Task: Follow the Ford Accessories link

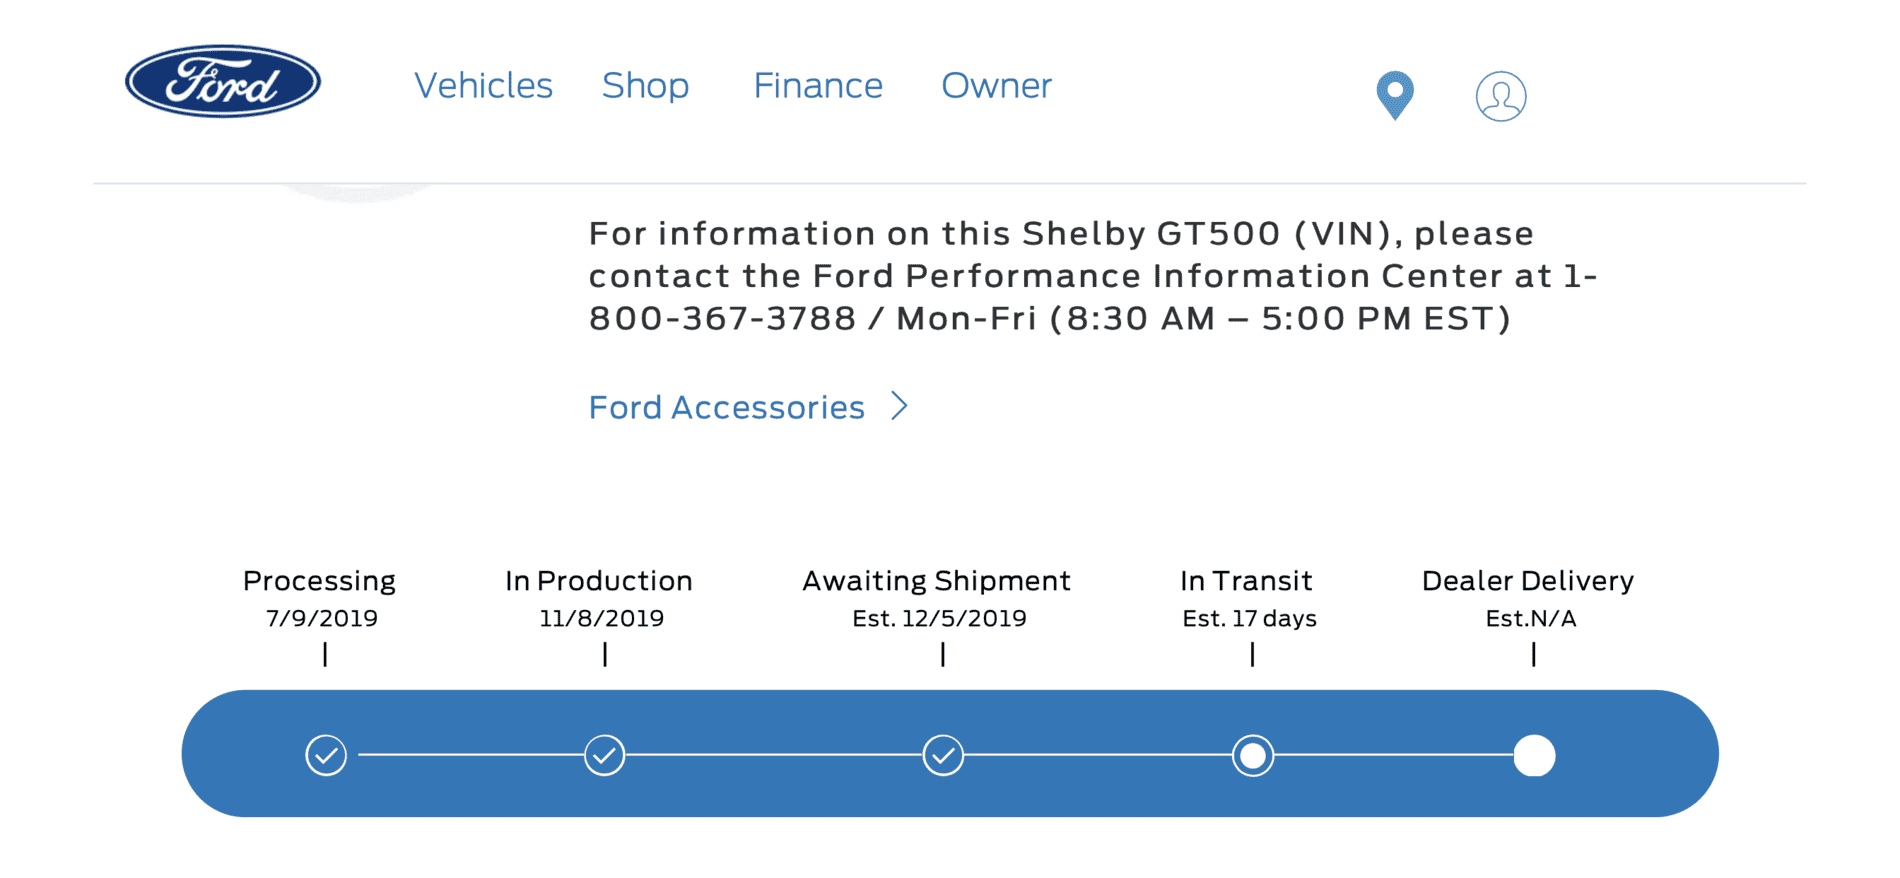Action: tap(726, 407)
